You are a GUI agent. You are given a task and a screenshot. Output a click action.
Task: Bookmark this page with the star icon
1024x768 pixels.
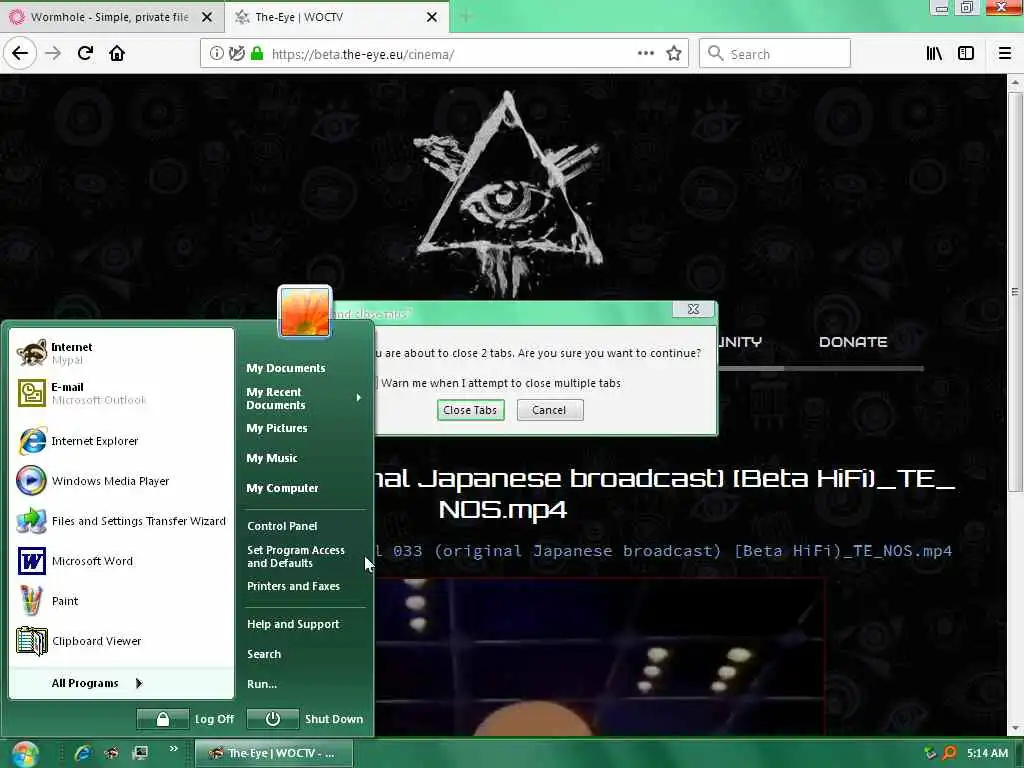(674, 54)
